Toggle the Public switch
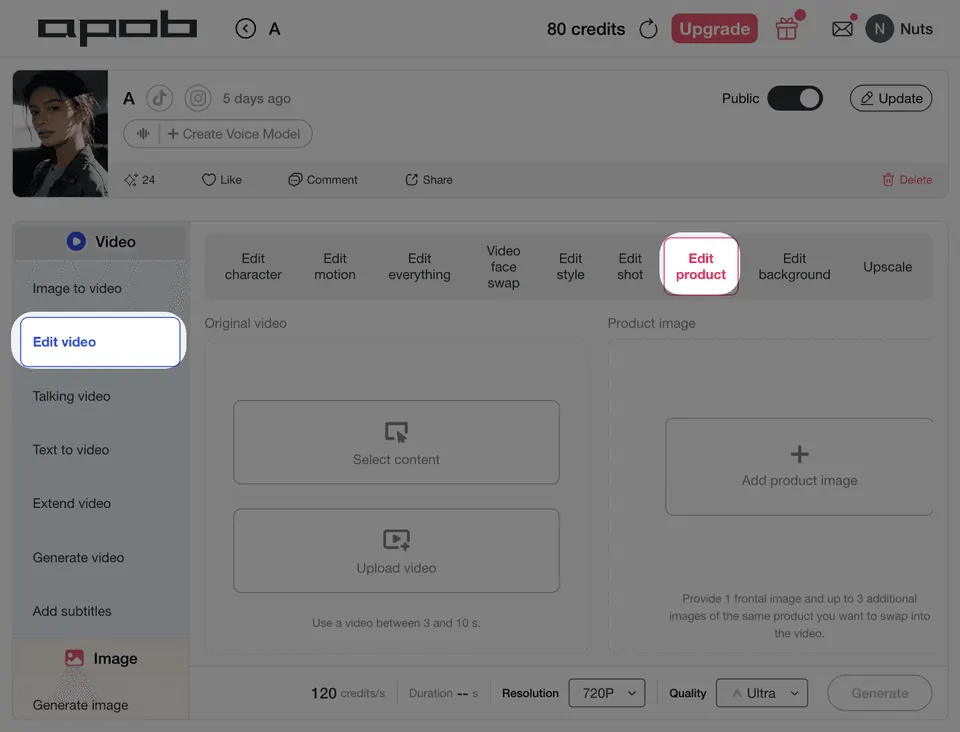 [795, 98]
